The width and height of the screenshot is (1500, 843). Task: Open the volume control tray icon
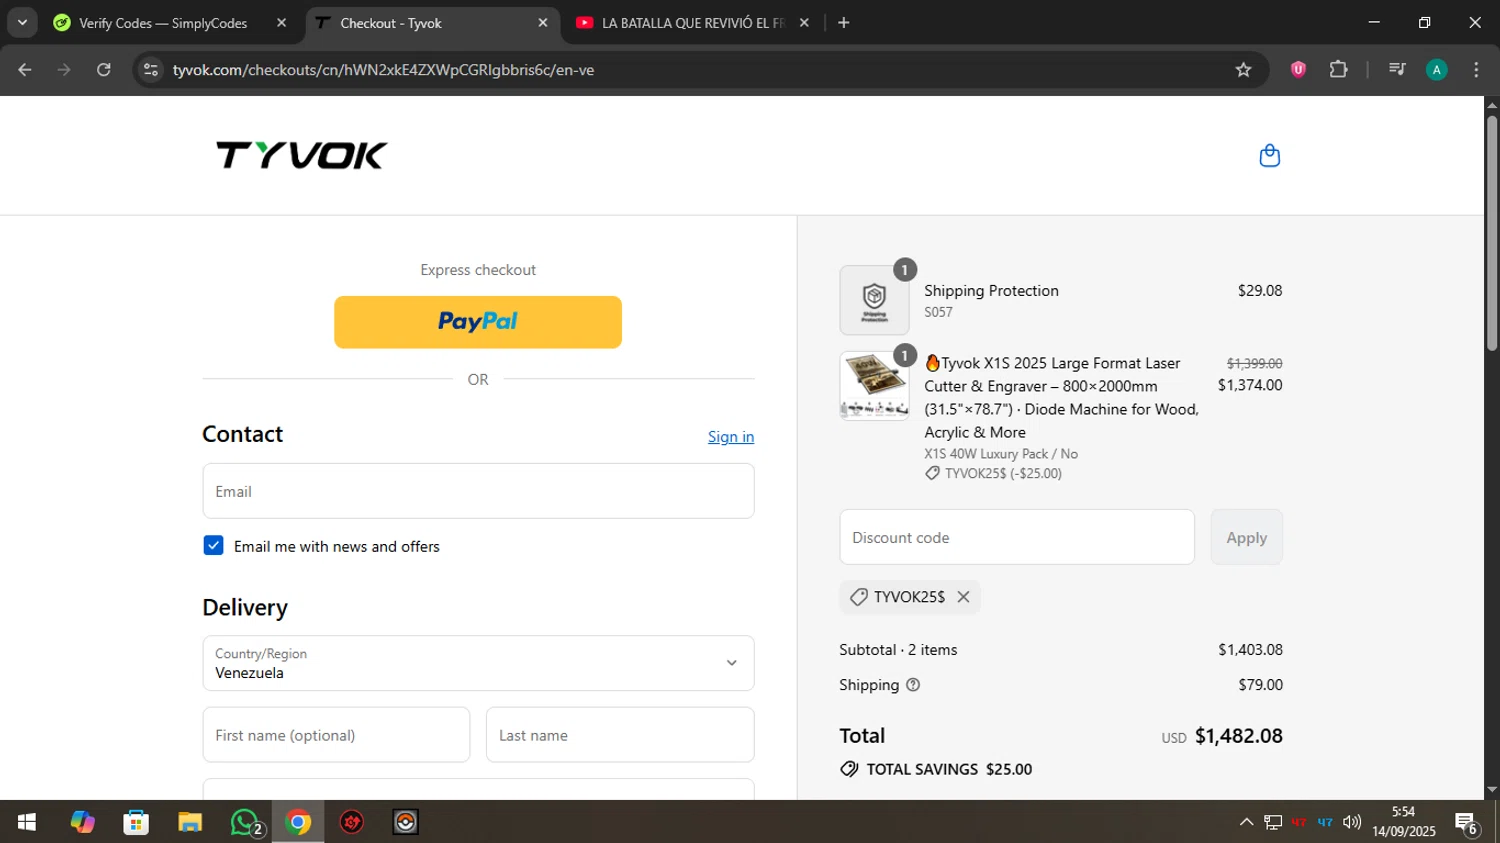(1352, 822)
